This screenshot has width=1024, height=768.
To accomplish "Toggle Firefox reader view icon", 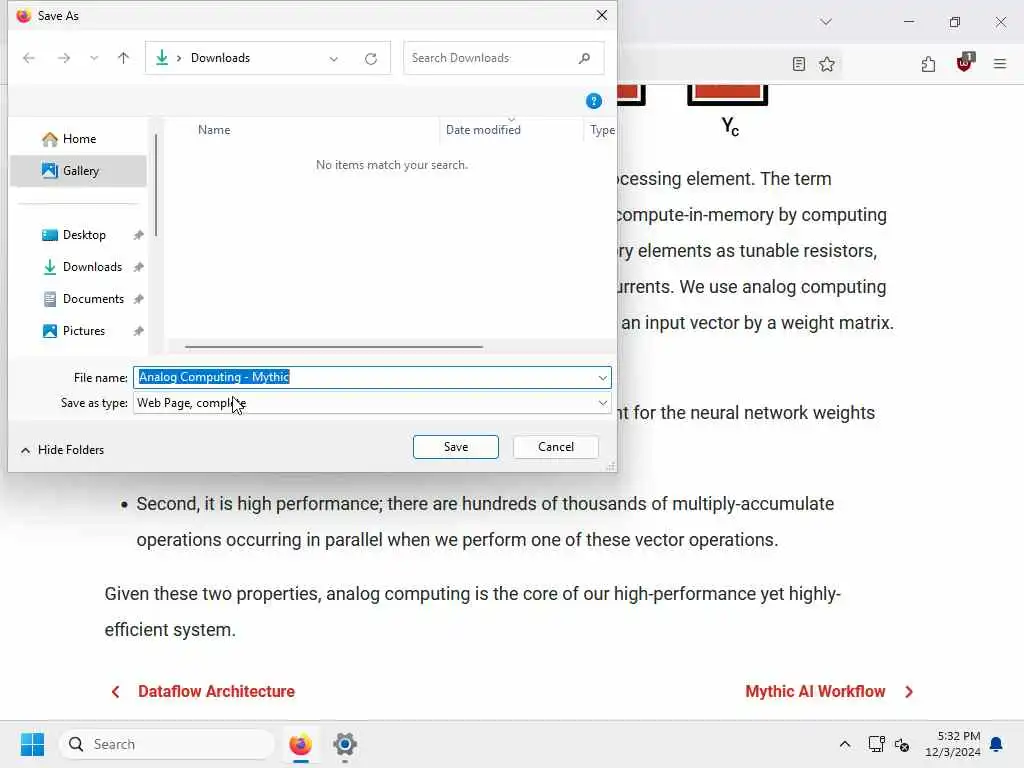I will 799,64.
